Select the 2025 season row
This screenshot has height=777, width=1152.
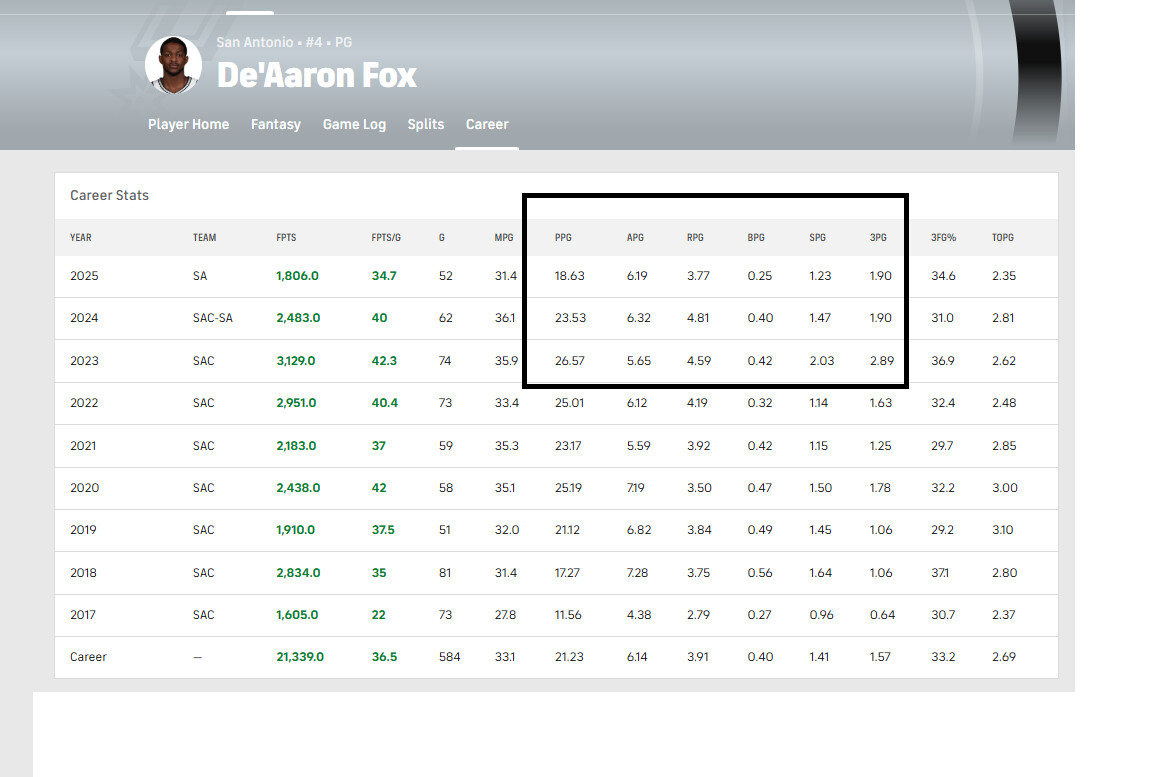84,276
